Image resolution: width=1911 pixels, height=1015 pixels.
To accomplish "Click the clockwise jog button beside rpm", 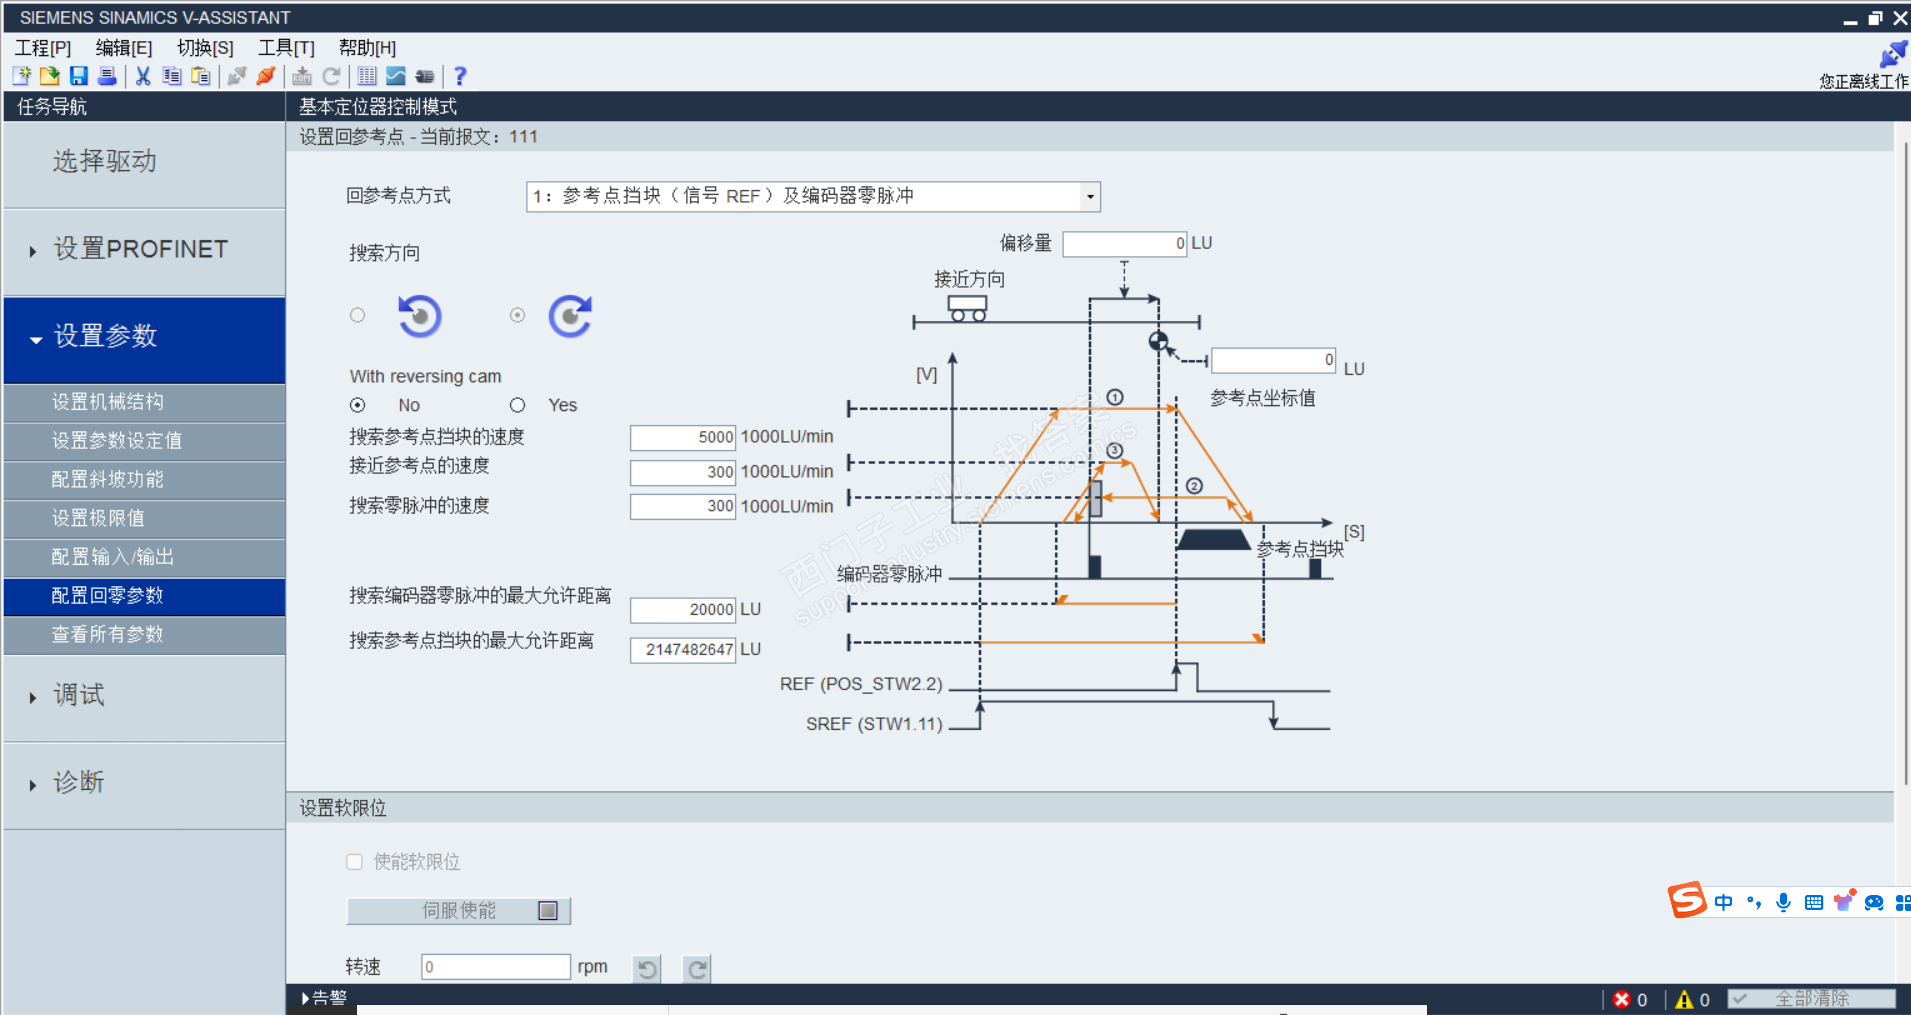I will (697, 968).
